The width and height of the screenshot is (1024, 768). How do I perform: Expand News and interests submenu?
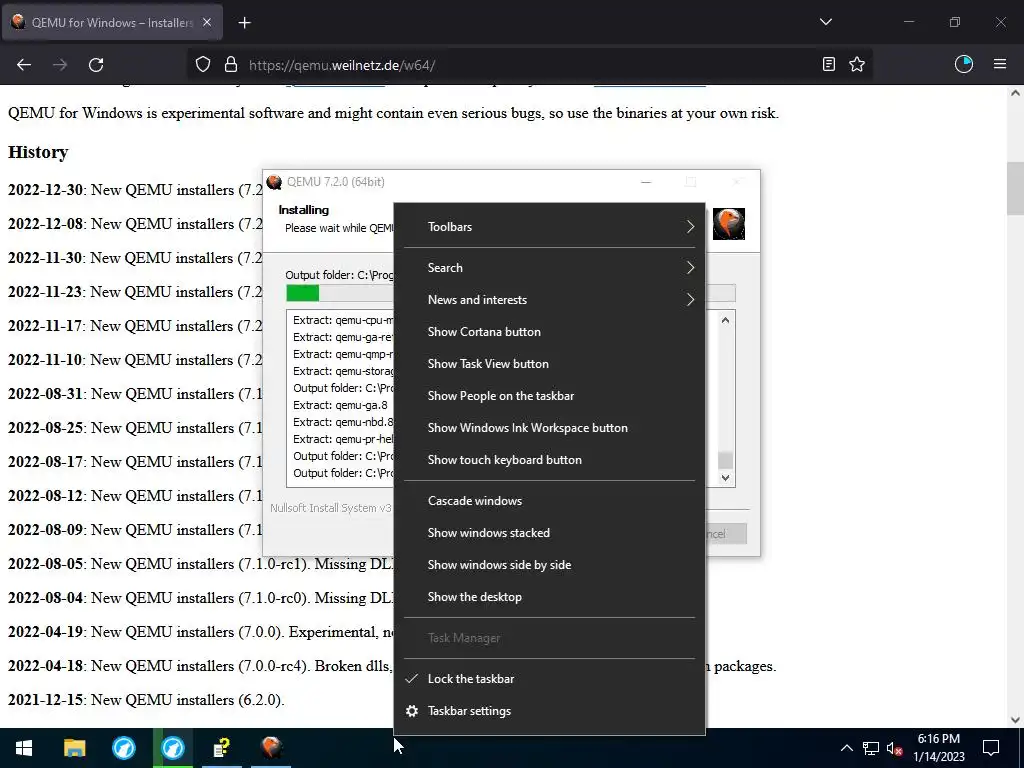[x=549, y=300]
